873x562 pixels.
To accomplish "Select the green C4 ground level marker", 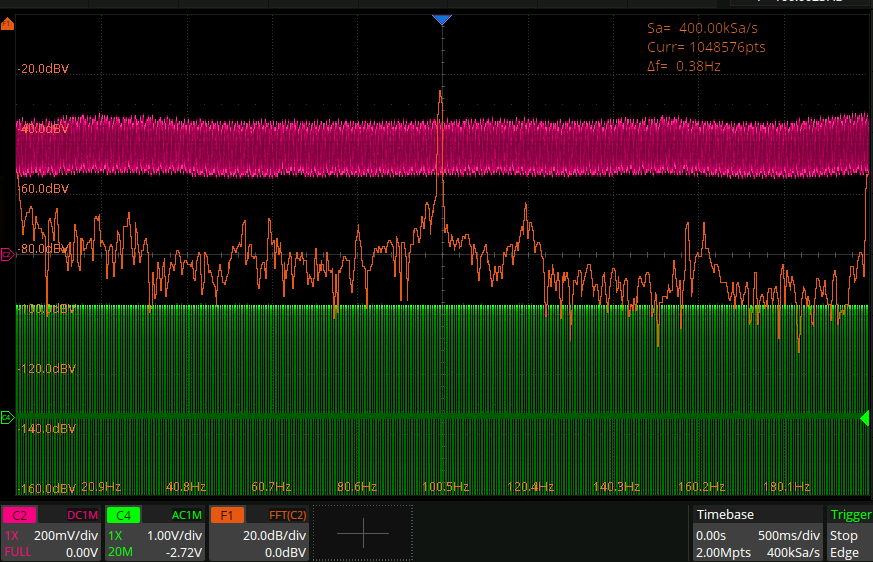I will [8, 417].
